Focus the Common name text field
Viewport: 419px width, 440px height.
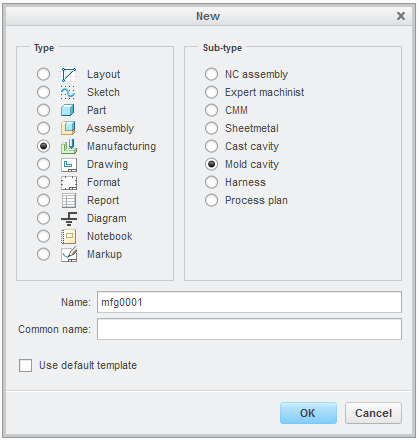(249, 329)
